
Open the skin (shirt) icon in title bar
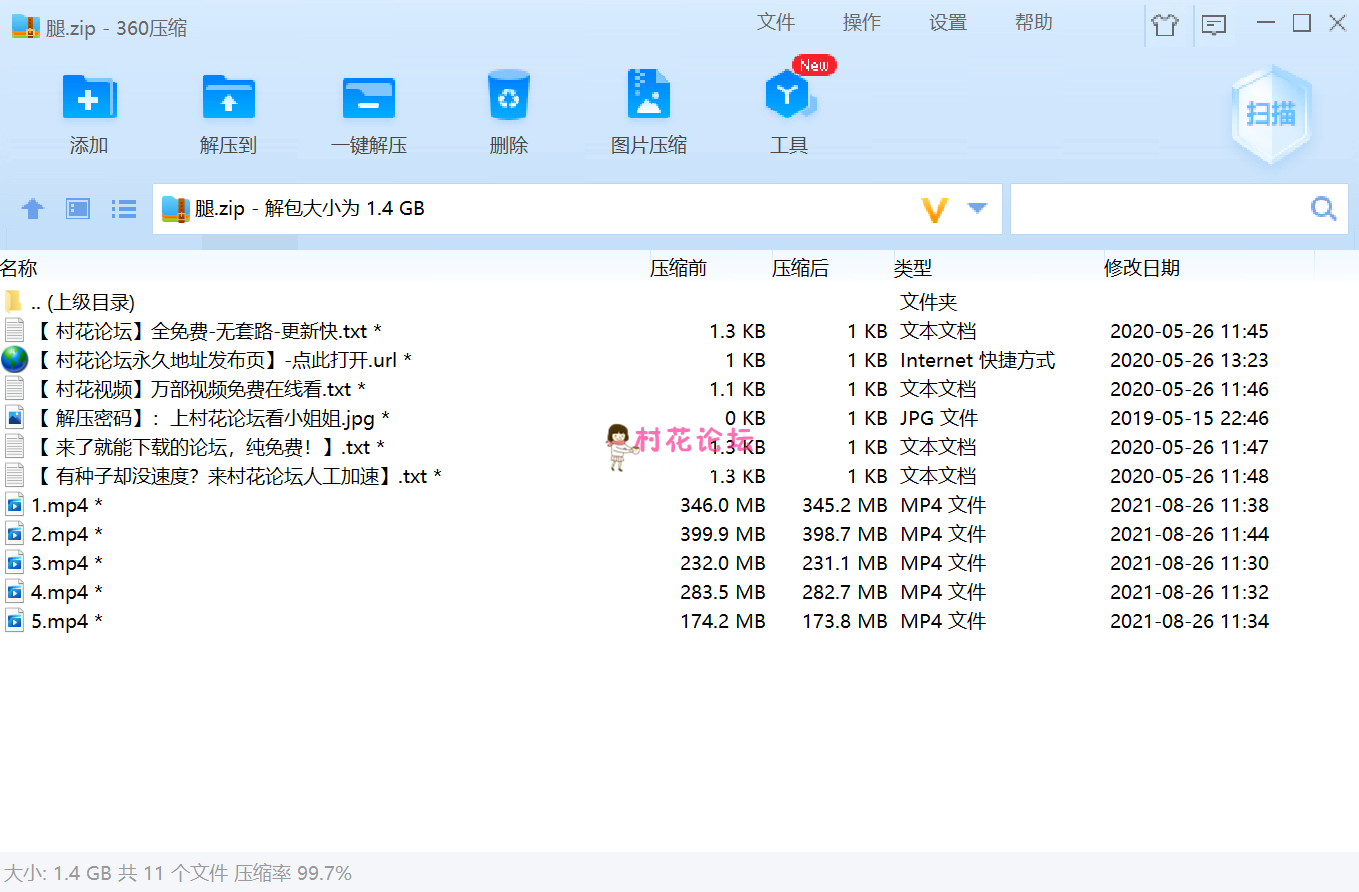coord(1165,25)
